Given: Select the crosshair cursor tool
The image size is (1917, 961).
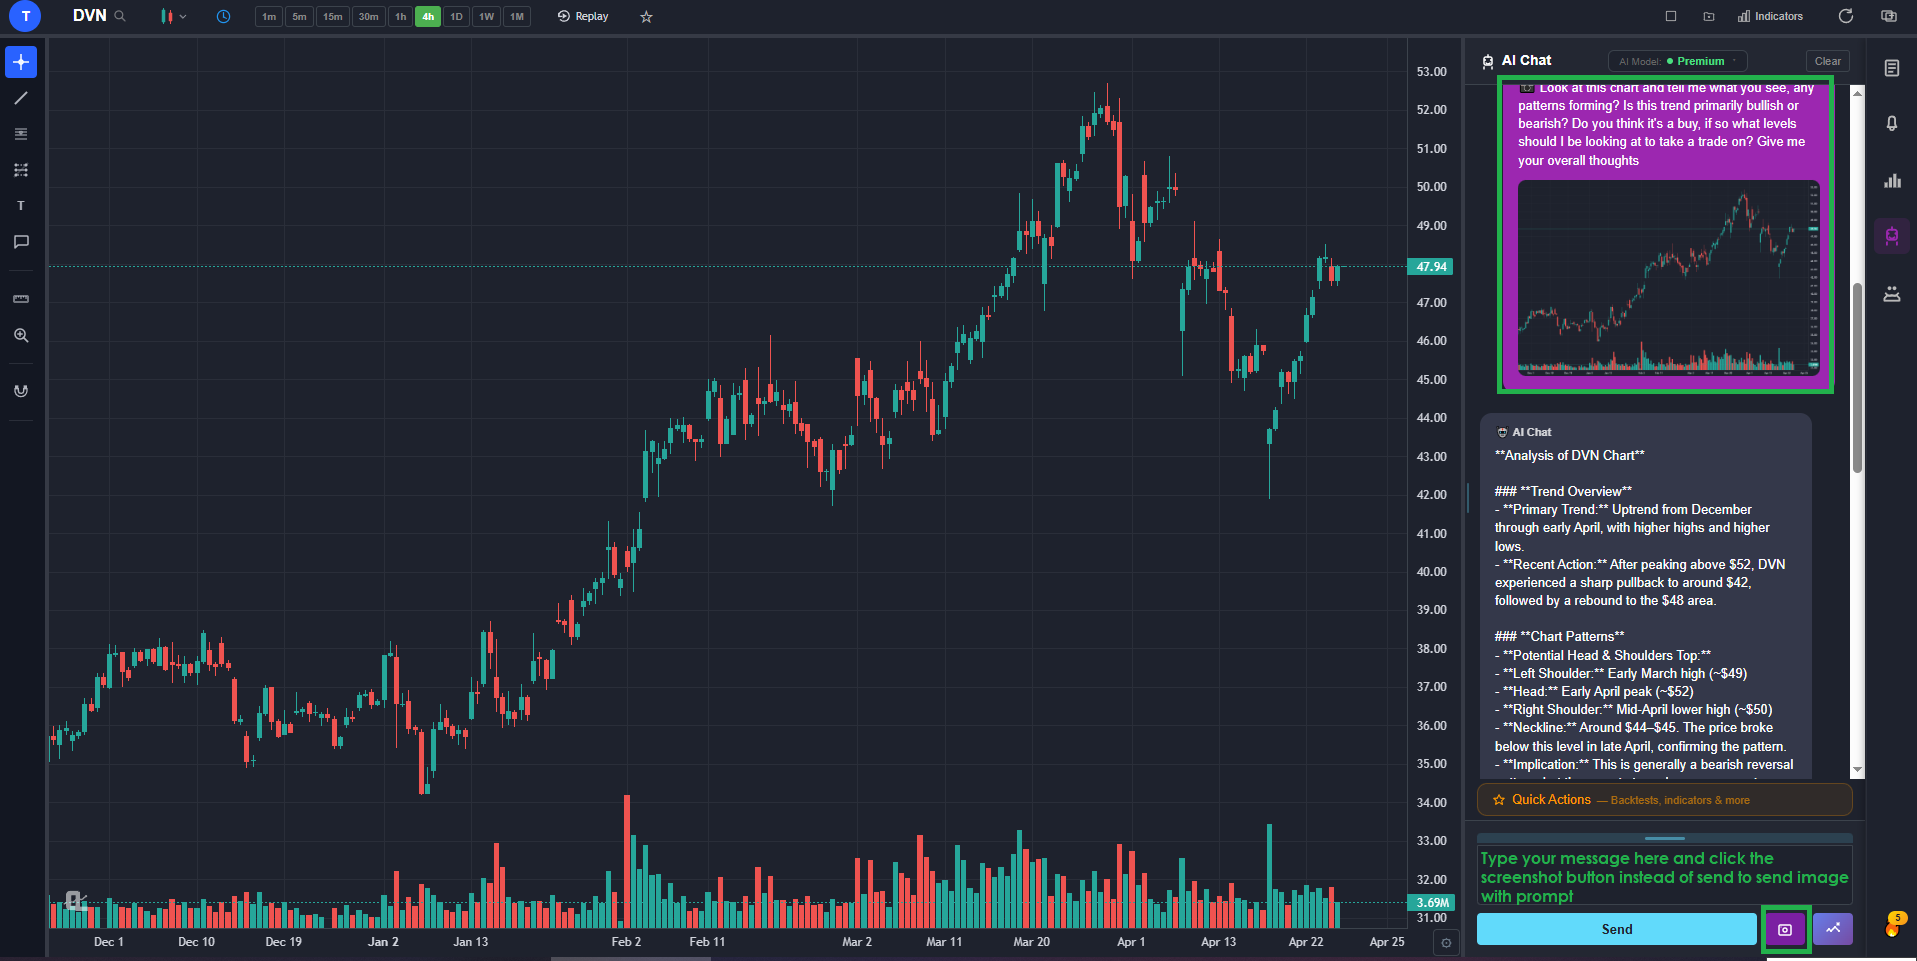Looking at the screenshot, I should (21, 62).
